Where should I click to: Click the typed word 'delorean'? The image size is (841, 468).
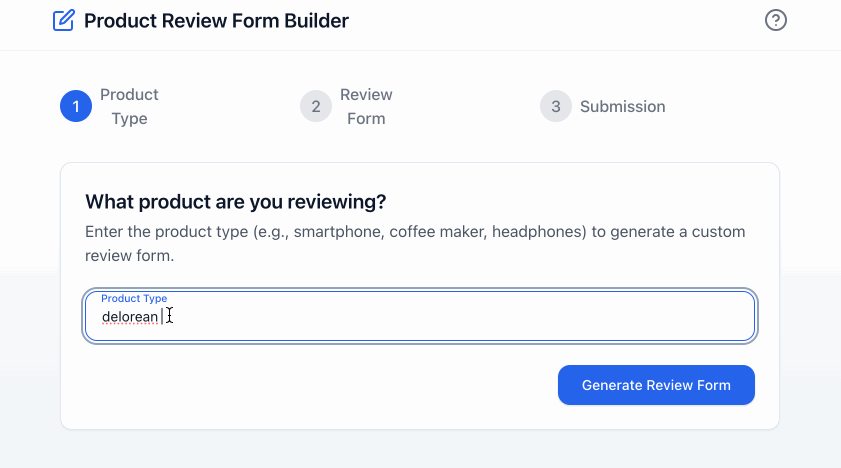click(130, 317)
